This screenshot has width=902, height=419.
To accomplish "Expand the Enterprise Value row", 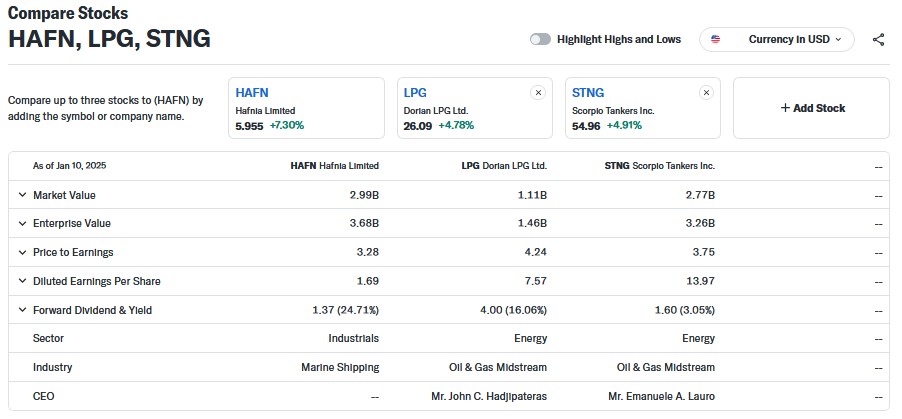I will click(22, 224).
